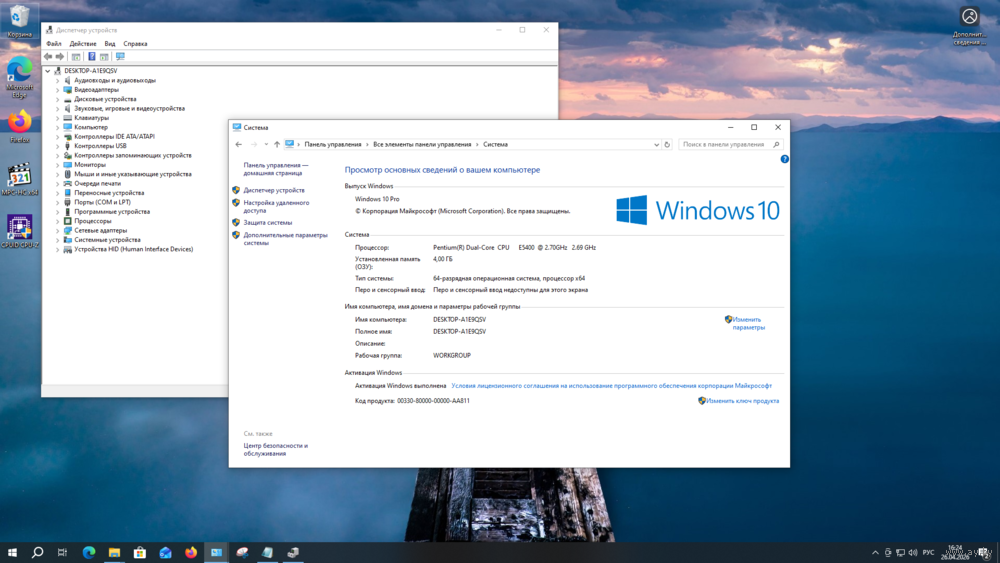Click the control panel search field
The image size is (1000, 563).
point(725,144)
